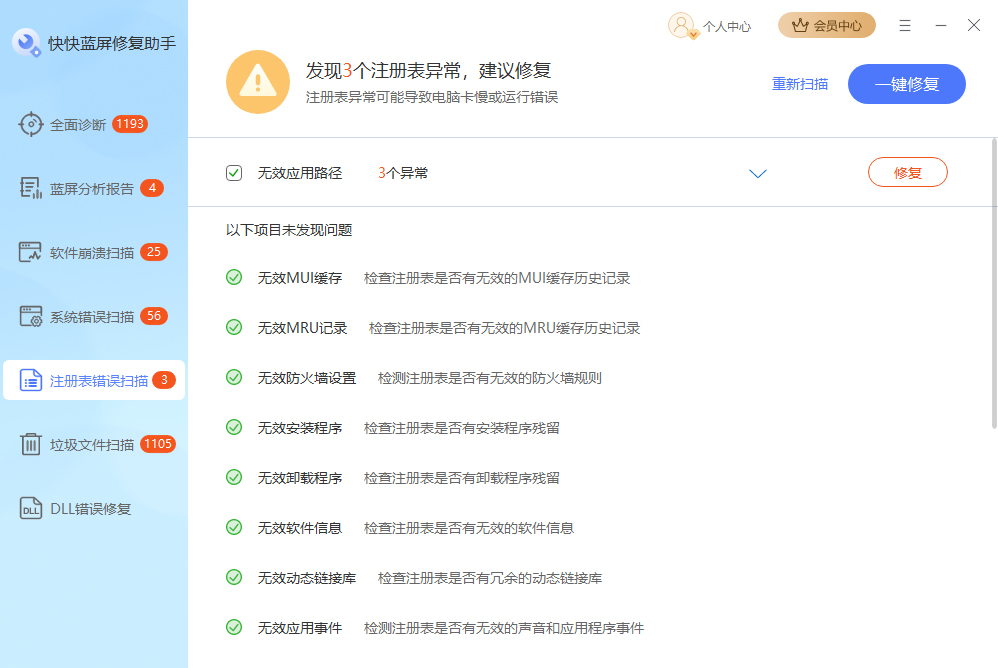
Task: Open 蓝屏分析报告 via its sidebar icon
Action: tap(28, 188)
